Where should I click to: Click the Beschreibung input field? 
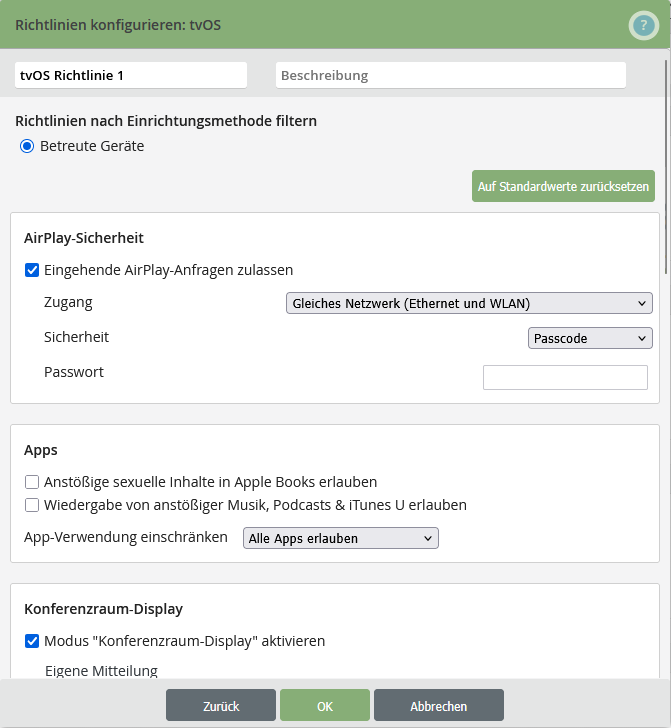coord(450,75)
